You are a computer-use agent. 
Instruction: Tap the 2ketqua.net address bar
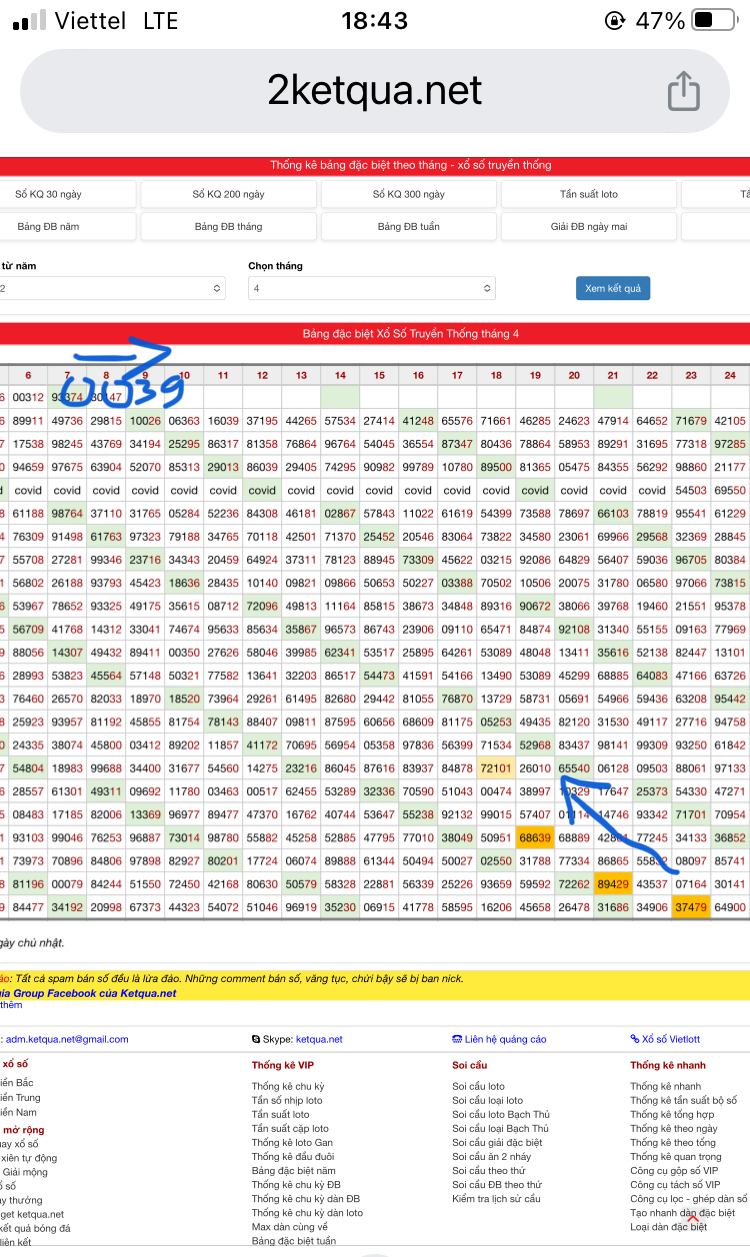click(374, 91)
